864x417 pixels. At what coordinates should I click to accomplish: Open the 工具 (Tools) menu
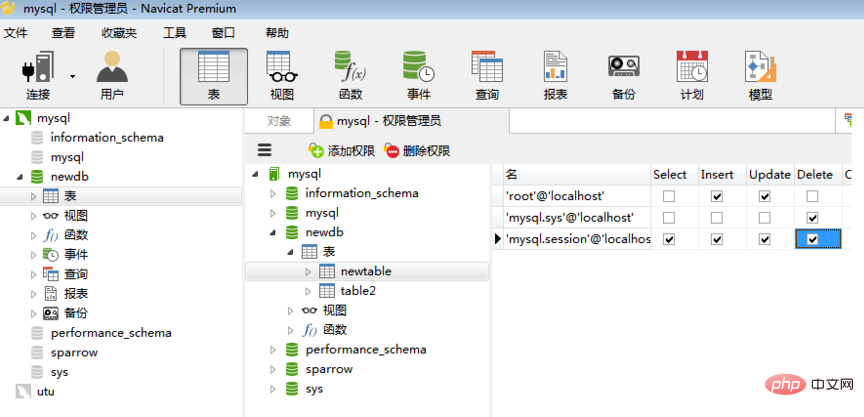(175, 33)
